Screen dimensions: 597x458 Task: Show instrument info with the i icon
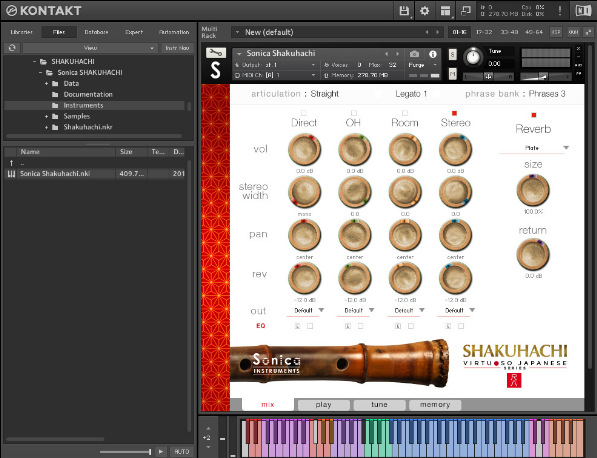pos(433,54)
